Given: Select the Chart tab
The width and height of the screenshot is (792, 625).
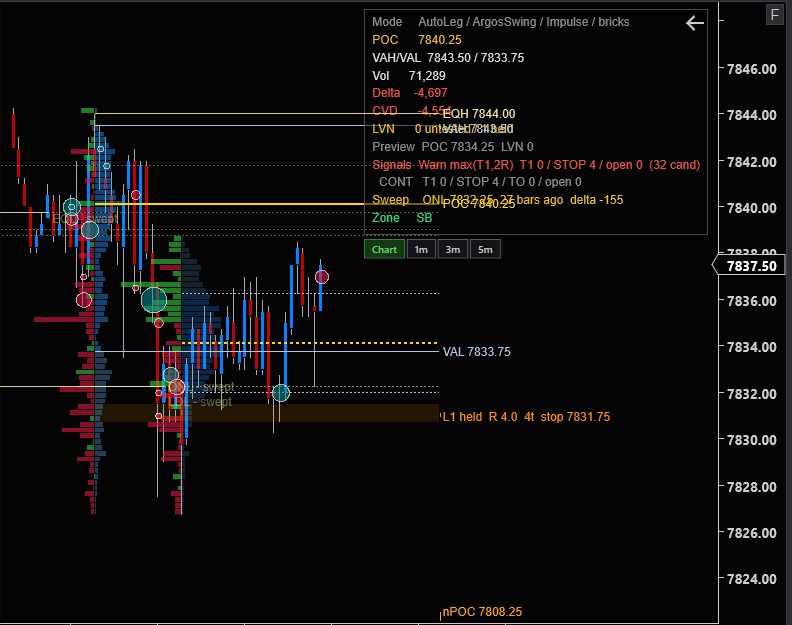Looking at the screenshot, I should (x=384, y=250).
